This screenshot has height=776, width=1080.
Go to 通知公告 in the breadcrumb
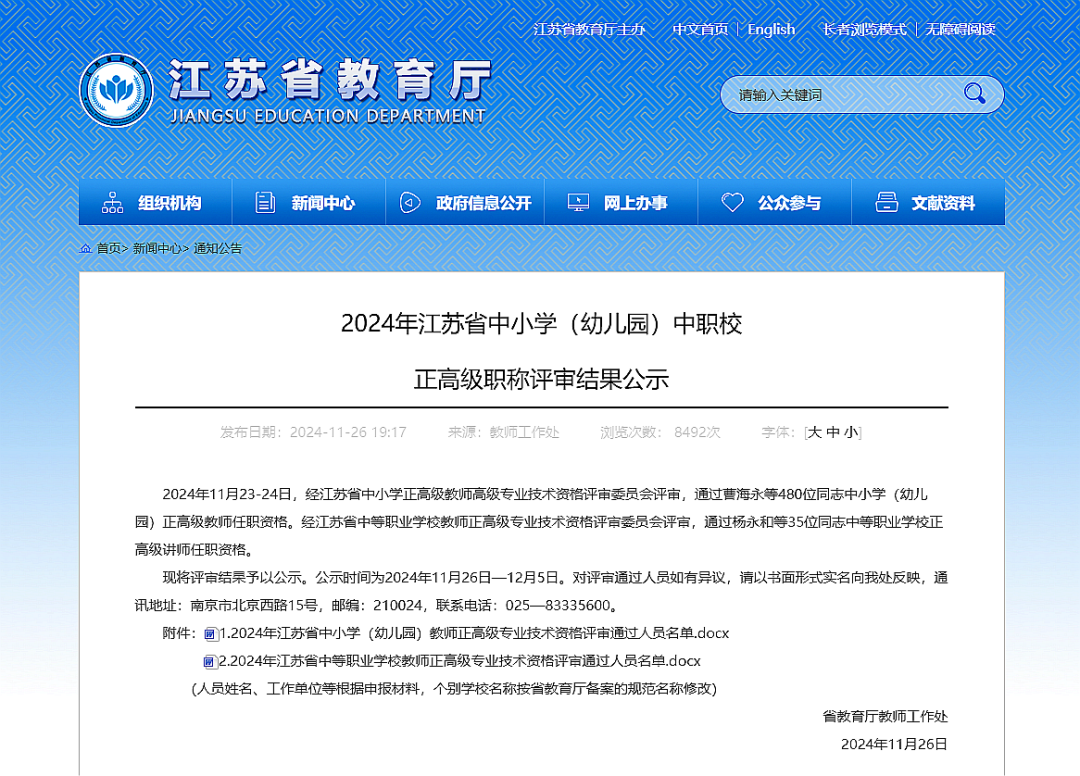pos(217,248)
